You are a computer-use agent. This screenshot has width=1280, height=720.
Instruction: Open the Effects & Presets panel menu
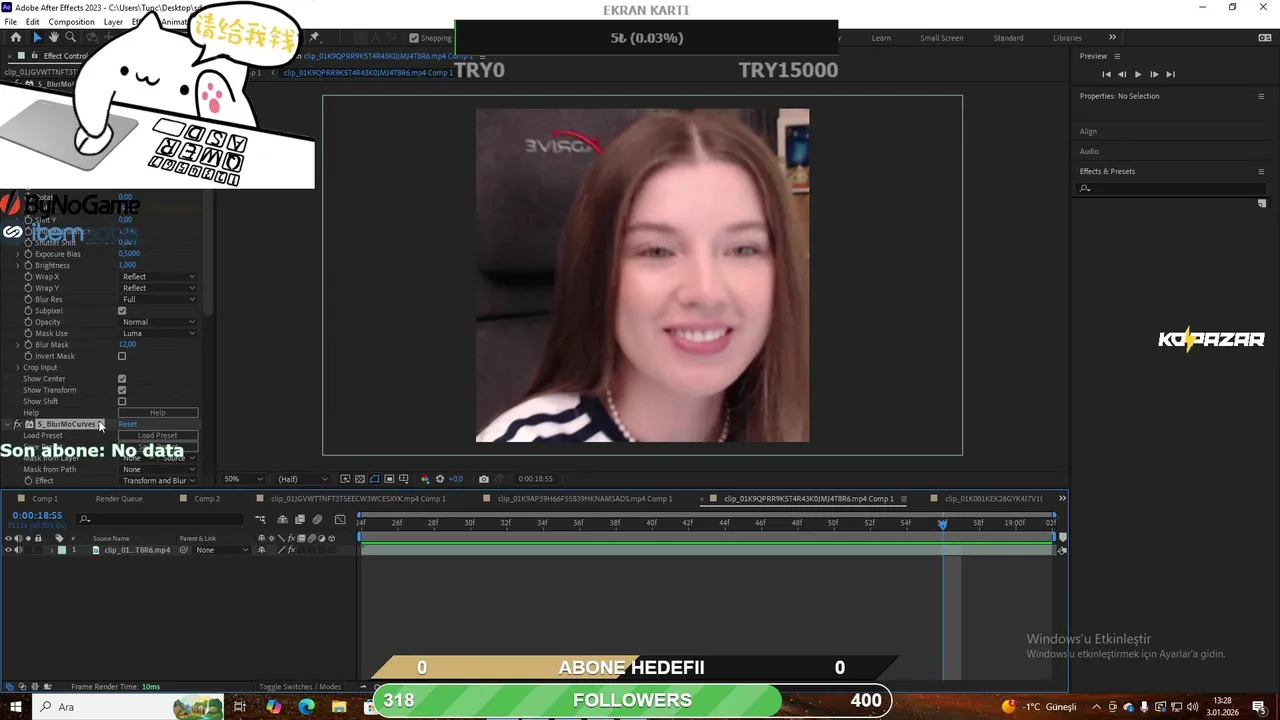[x=1261, y=171]
